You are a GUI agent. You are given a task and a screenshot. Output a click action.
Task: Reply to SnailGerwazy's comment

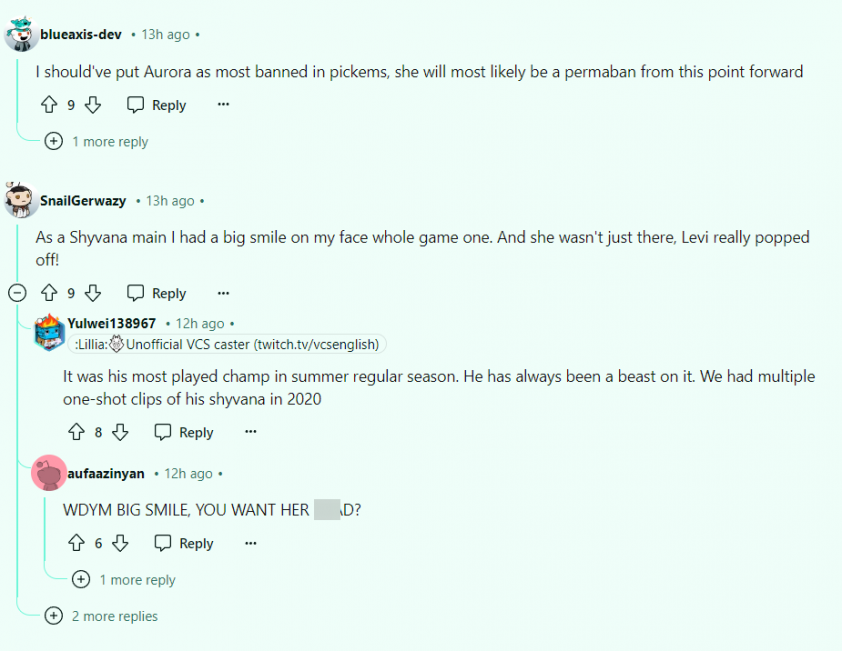click(156, 293)
